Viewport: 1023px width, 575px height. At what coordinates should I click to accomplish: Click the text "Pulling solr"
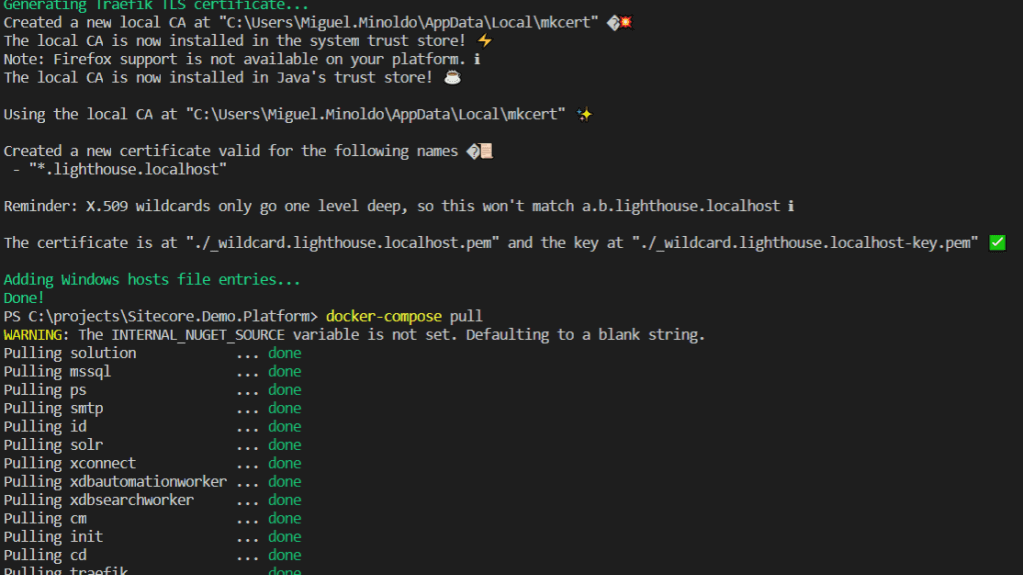[x=53, y=444]
